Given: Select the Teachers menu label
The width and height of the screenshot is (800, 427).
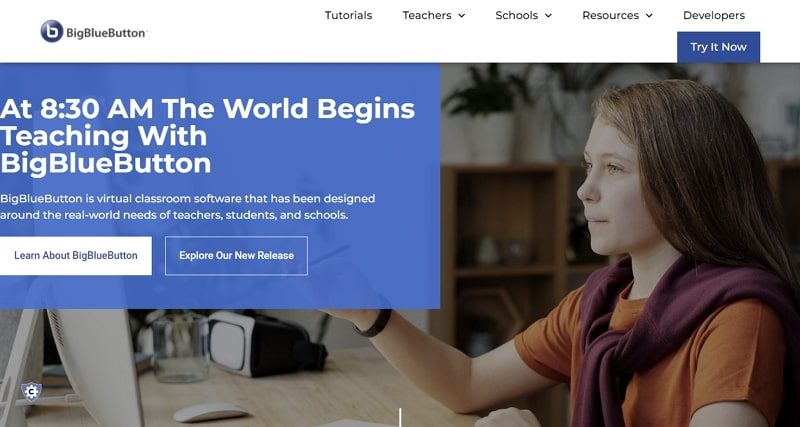Looking at the screenshot, I should point(427,15).
